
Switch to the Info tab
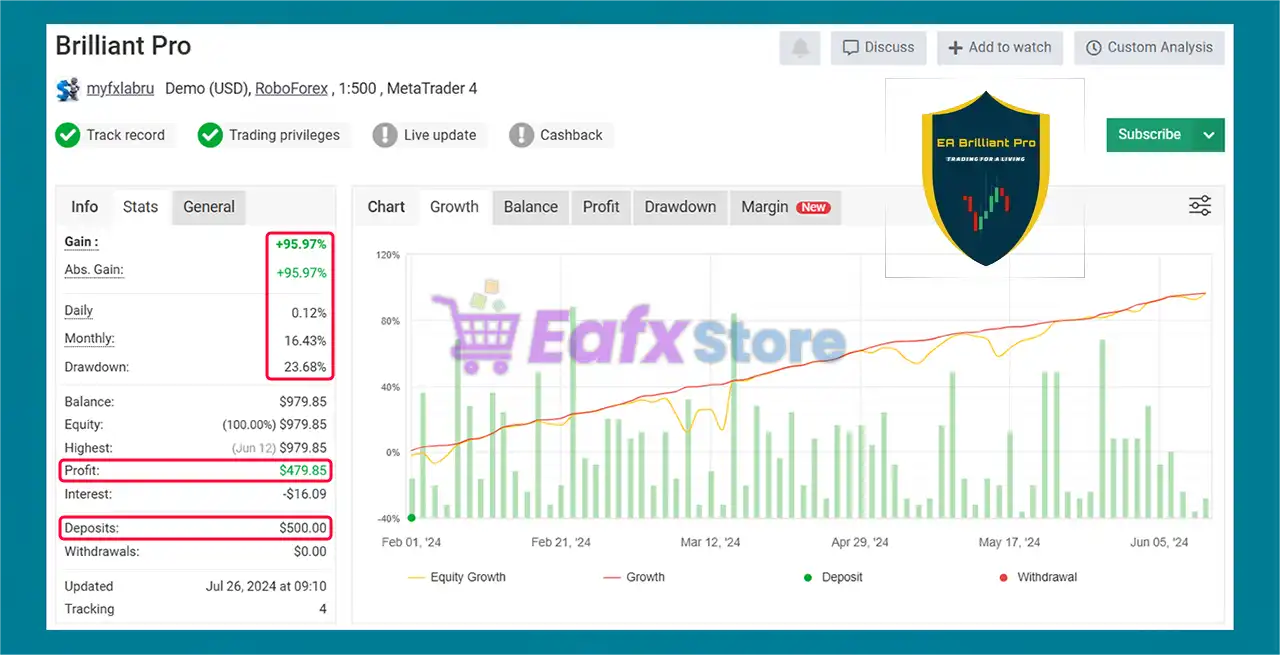coord(85,207)
